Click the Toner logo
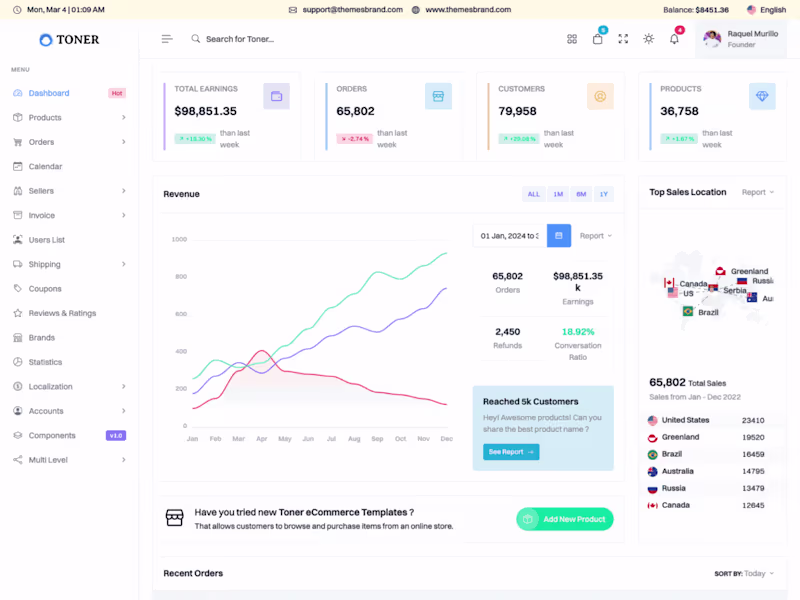The width and height of the screenshot is (800, 600). (x=69, y=39)
